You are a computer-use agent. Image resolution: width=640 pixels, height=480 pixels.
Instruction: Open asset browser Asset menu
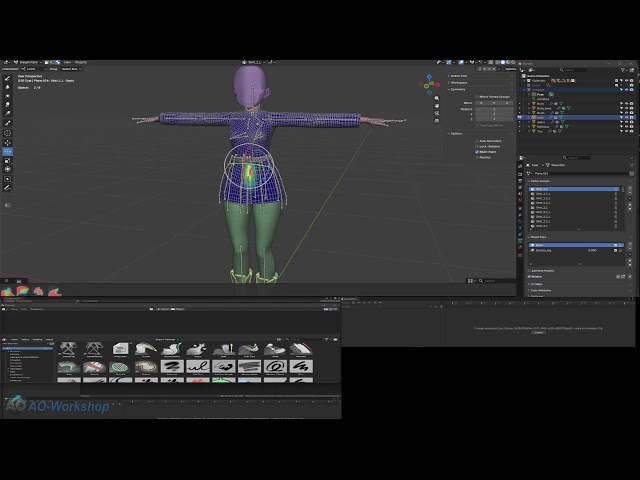click(49, 340)
